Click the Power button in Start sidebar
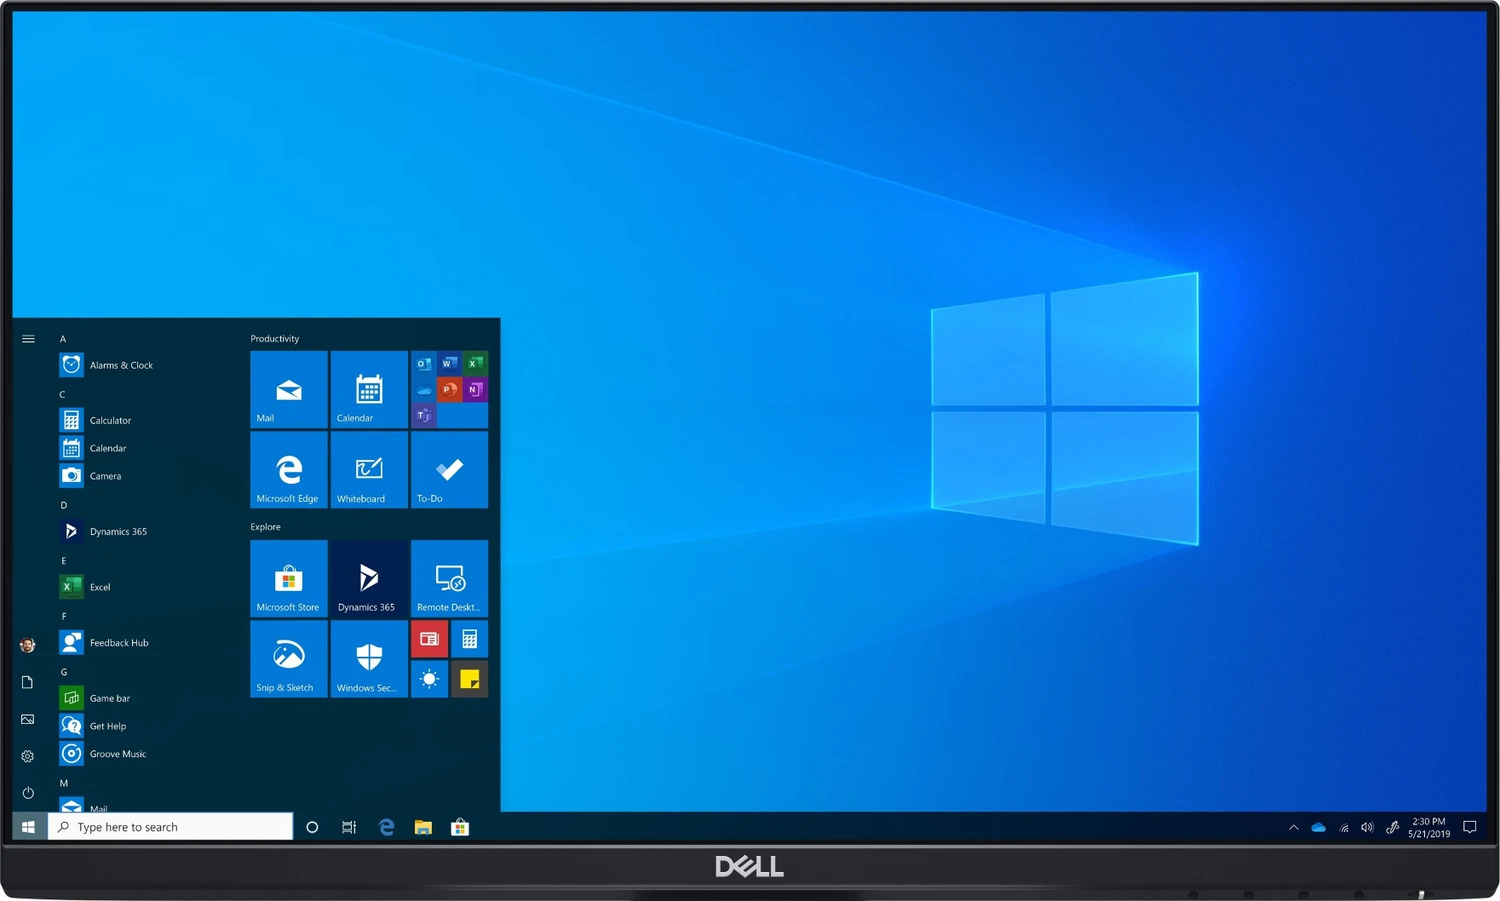Viewport: 1500px width, 901px height. point(28,793)
